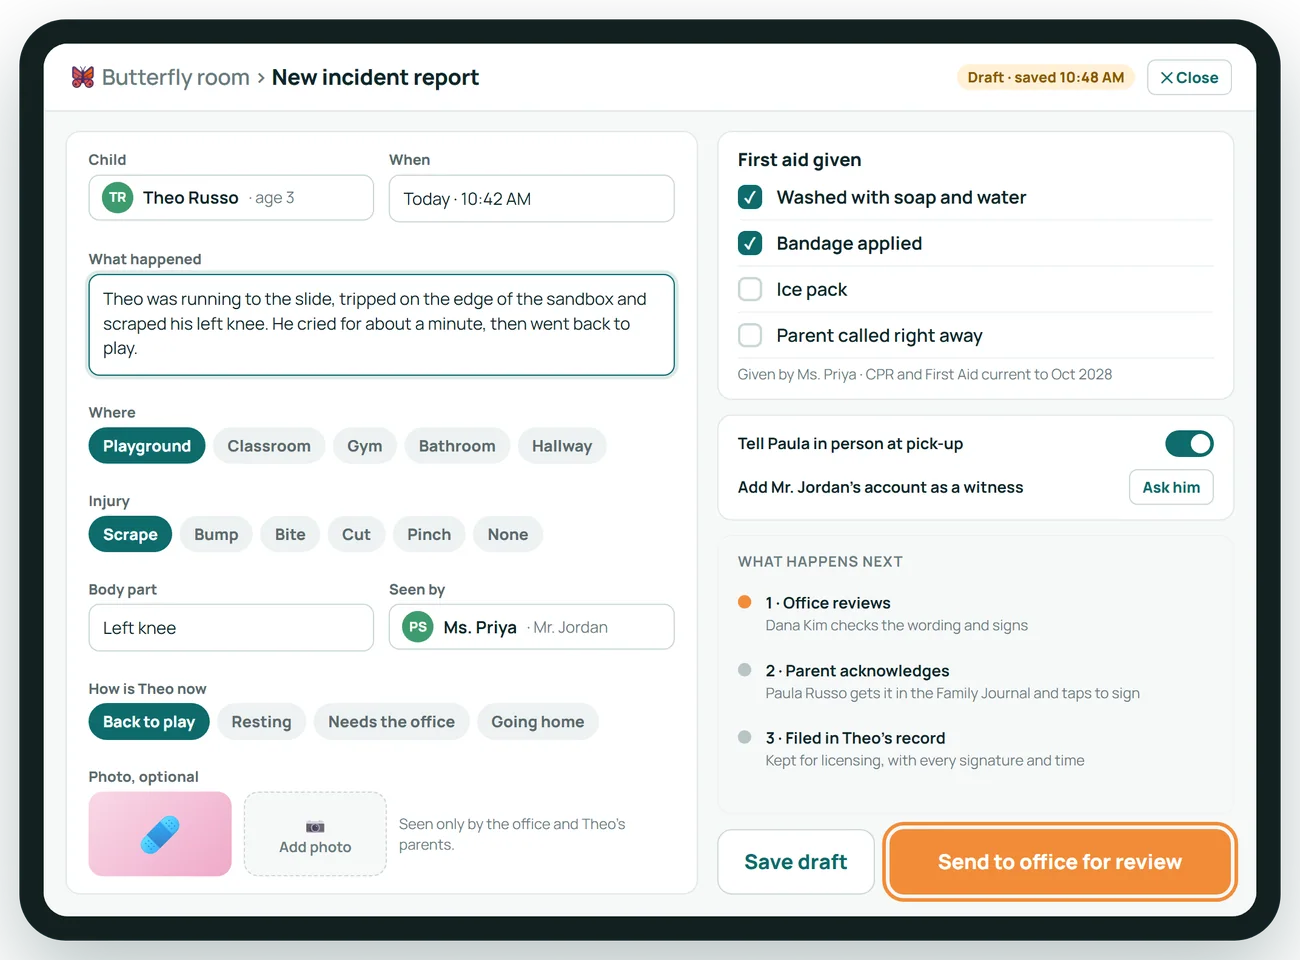Image resolution: width=1300 pixels, height=960 pixels.
Task: Click the Body part field with Left knee
Action: point(231,627)
